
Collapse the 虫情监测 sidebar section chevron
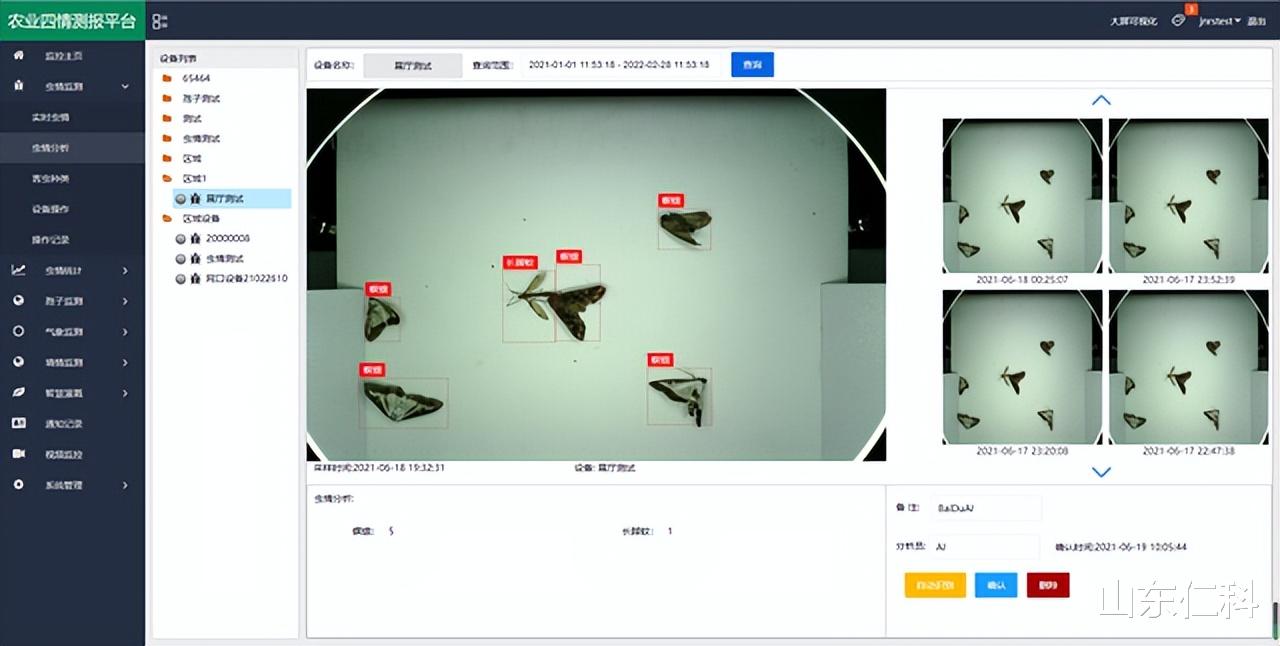tap(125, 86)
